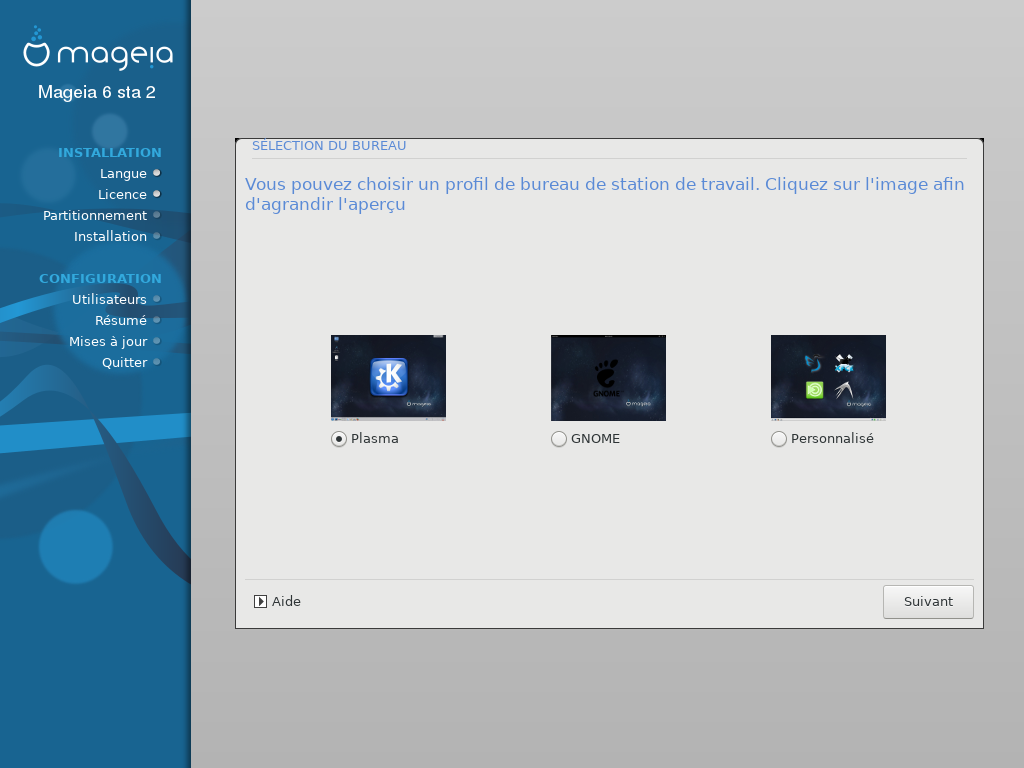Click the "INSTALLATION" sidebar heading
Viewport: 1024px width, 768px height.
click(x=110, y=152)
